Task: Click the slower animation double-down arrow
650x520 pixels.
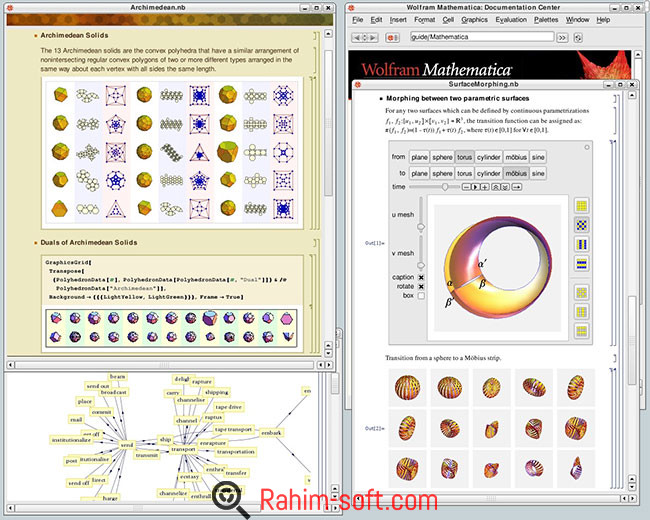Action: click(504, 187)
